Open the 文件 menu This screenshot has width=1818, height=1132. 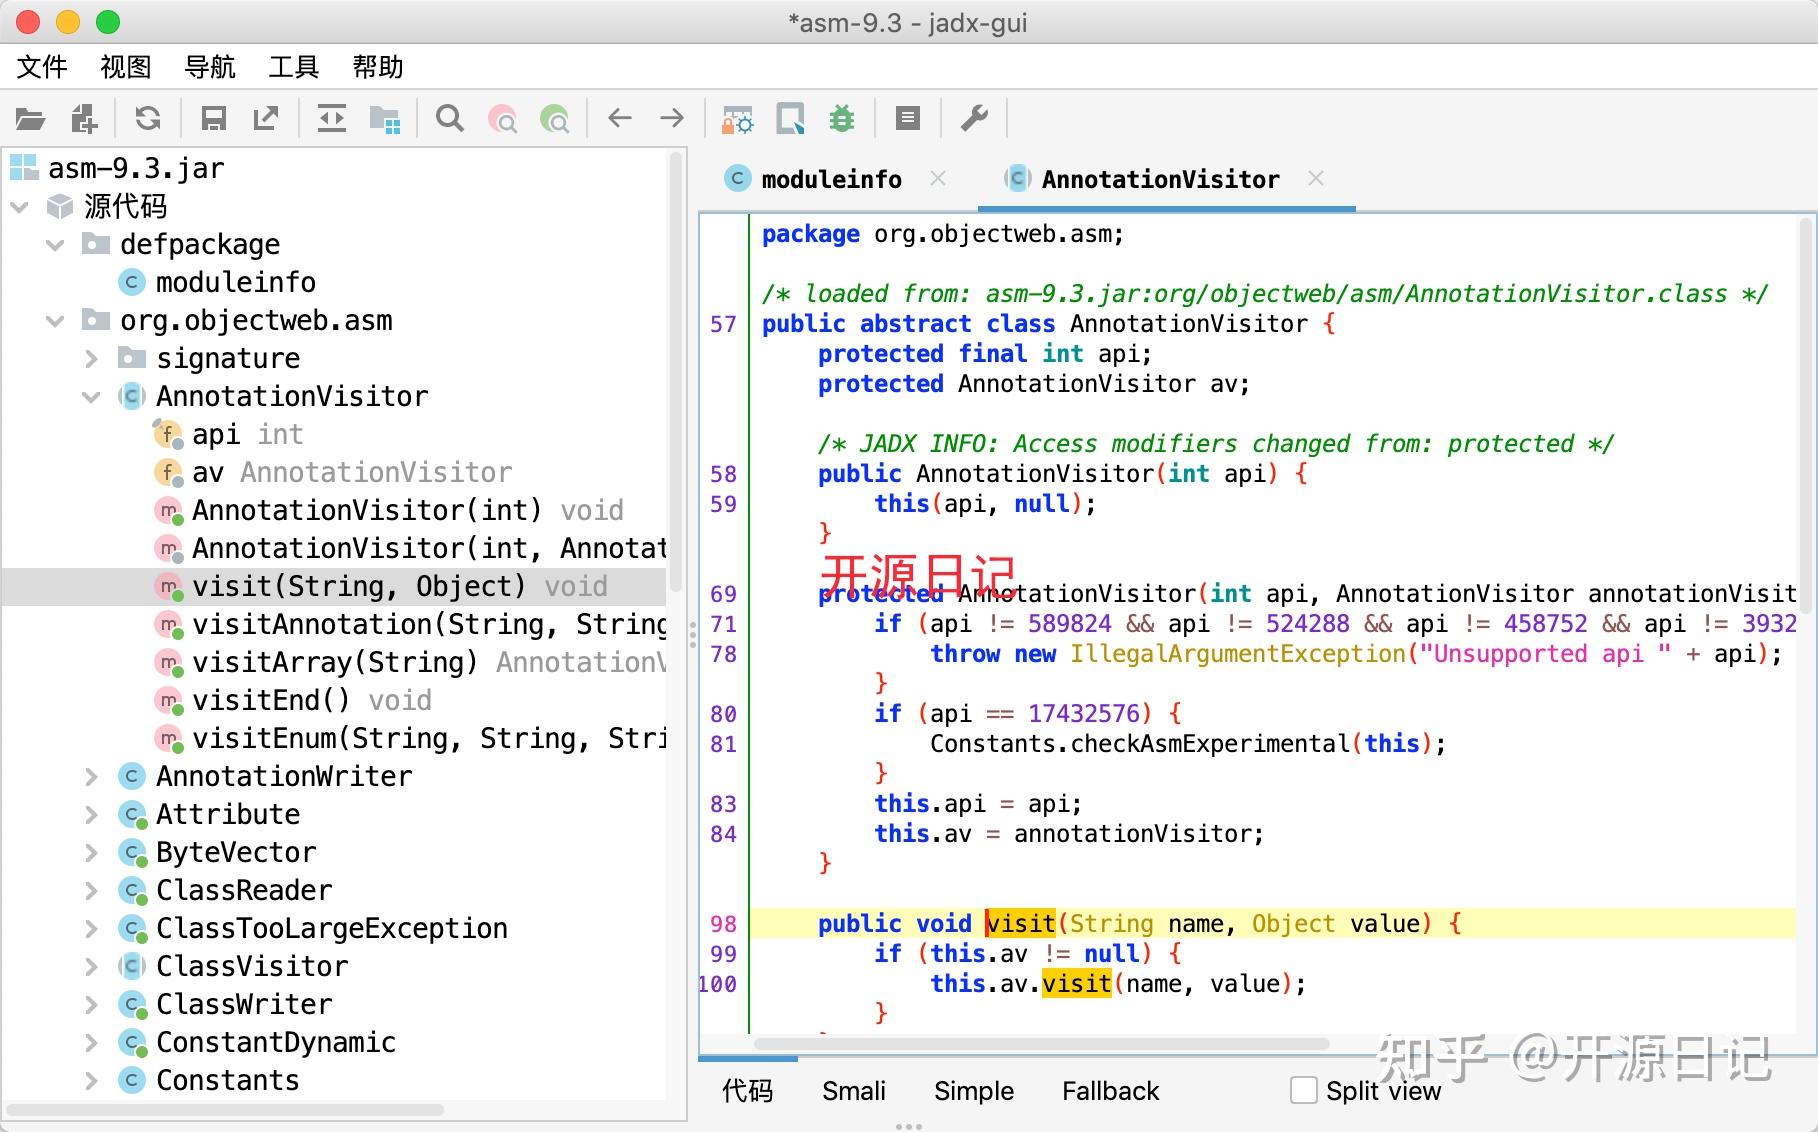(x=42, y=67)
